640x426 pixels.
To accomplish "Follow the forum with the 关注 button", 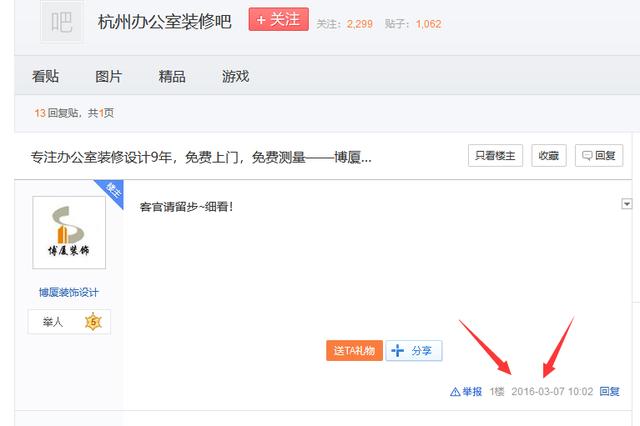I will (x=278, y=20).
